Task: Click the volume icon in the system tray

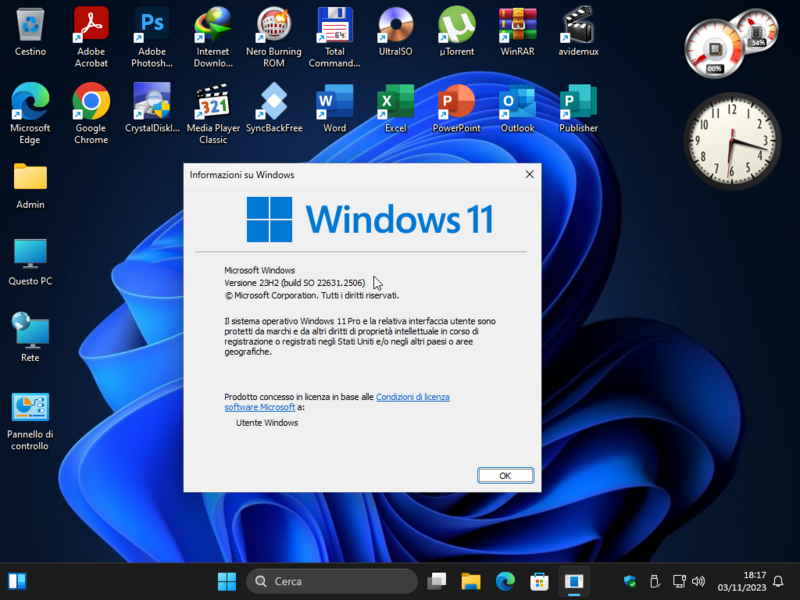Action: [700, 580]
